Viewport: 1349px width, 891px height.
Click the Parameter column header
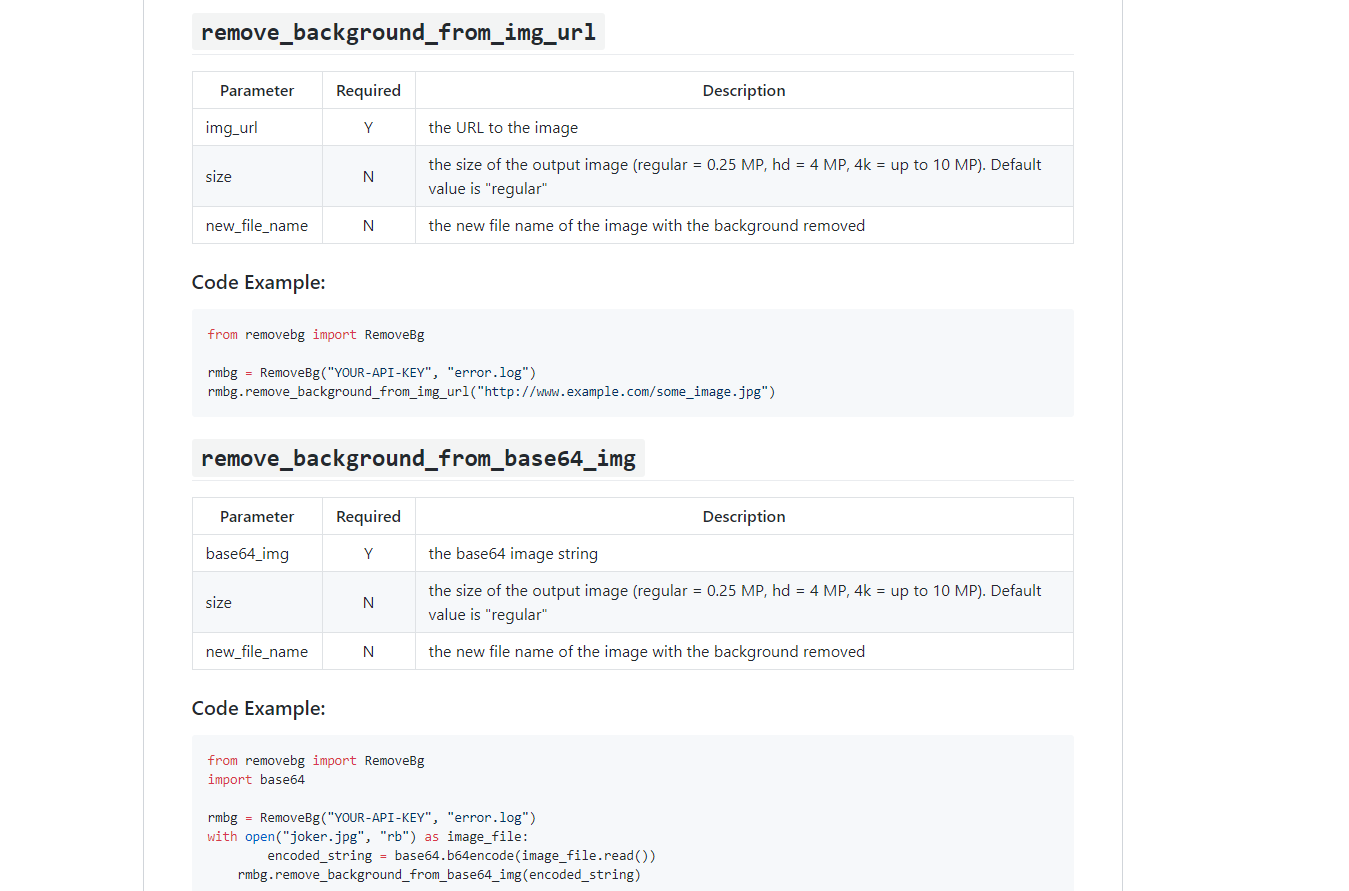tap(256, 90)
